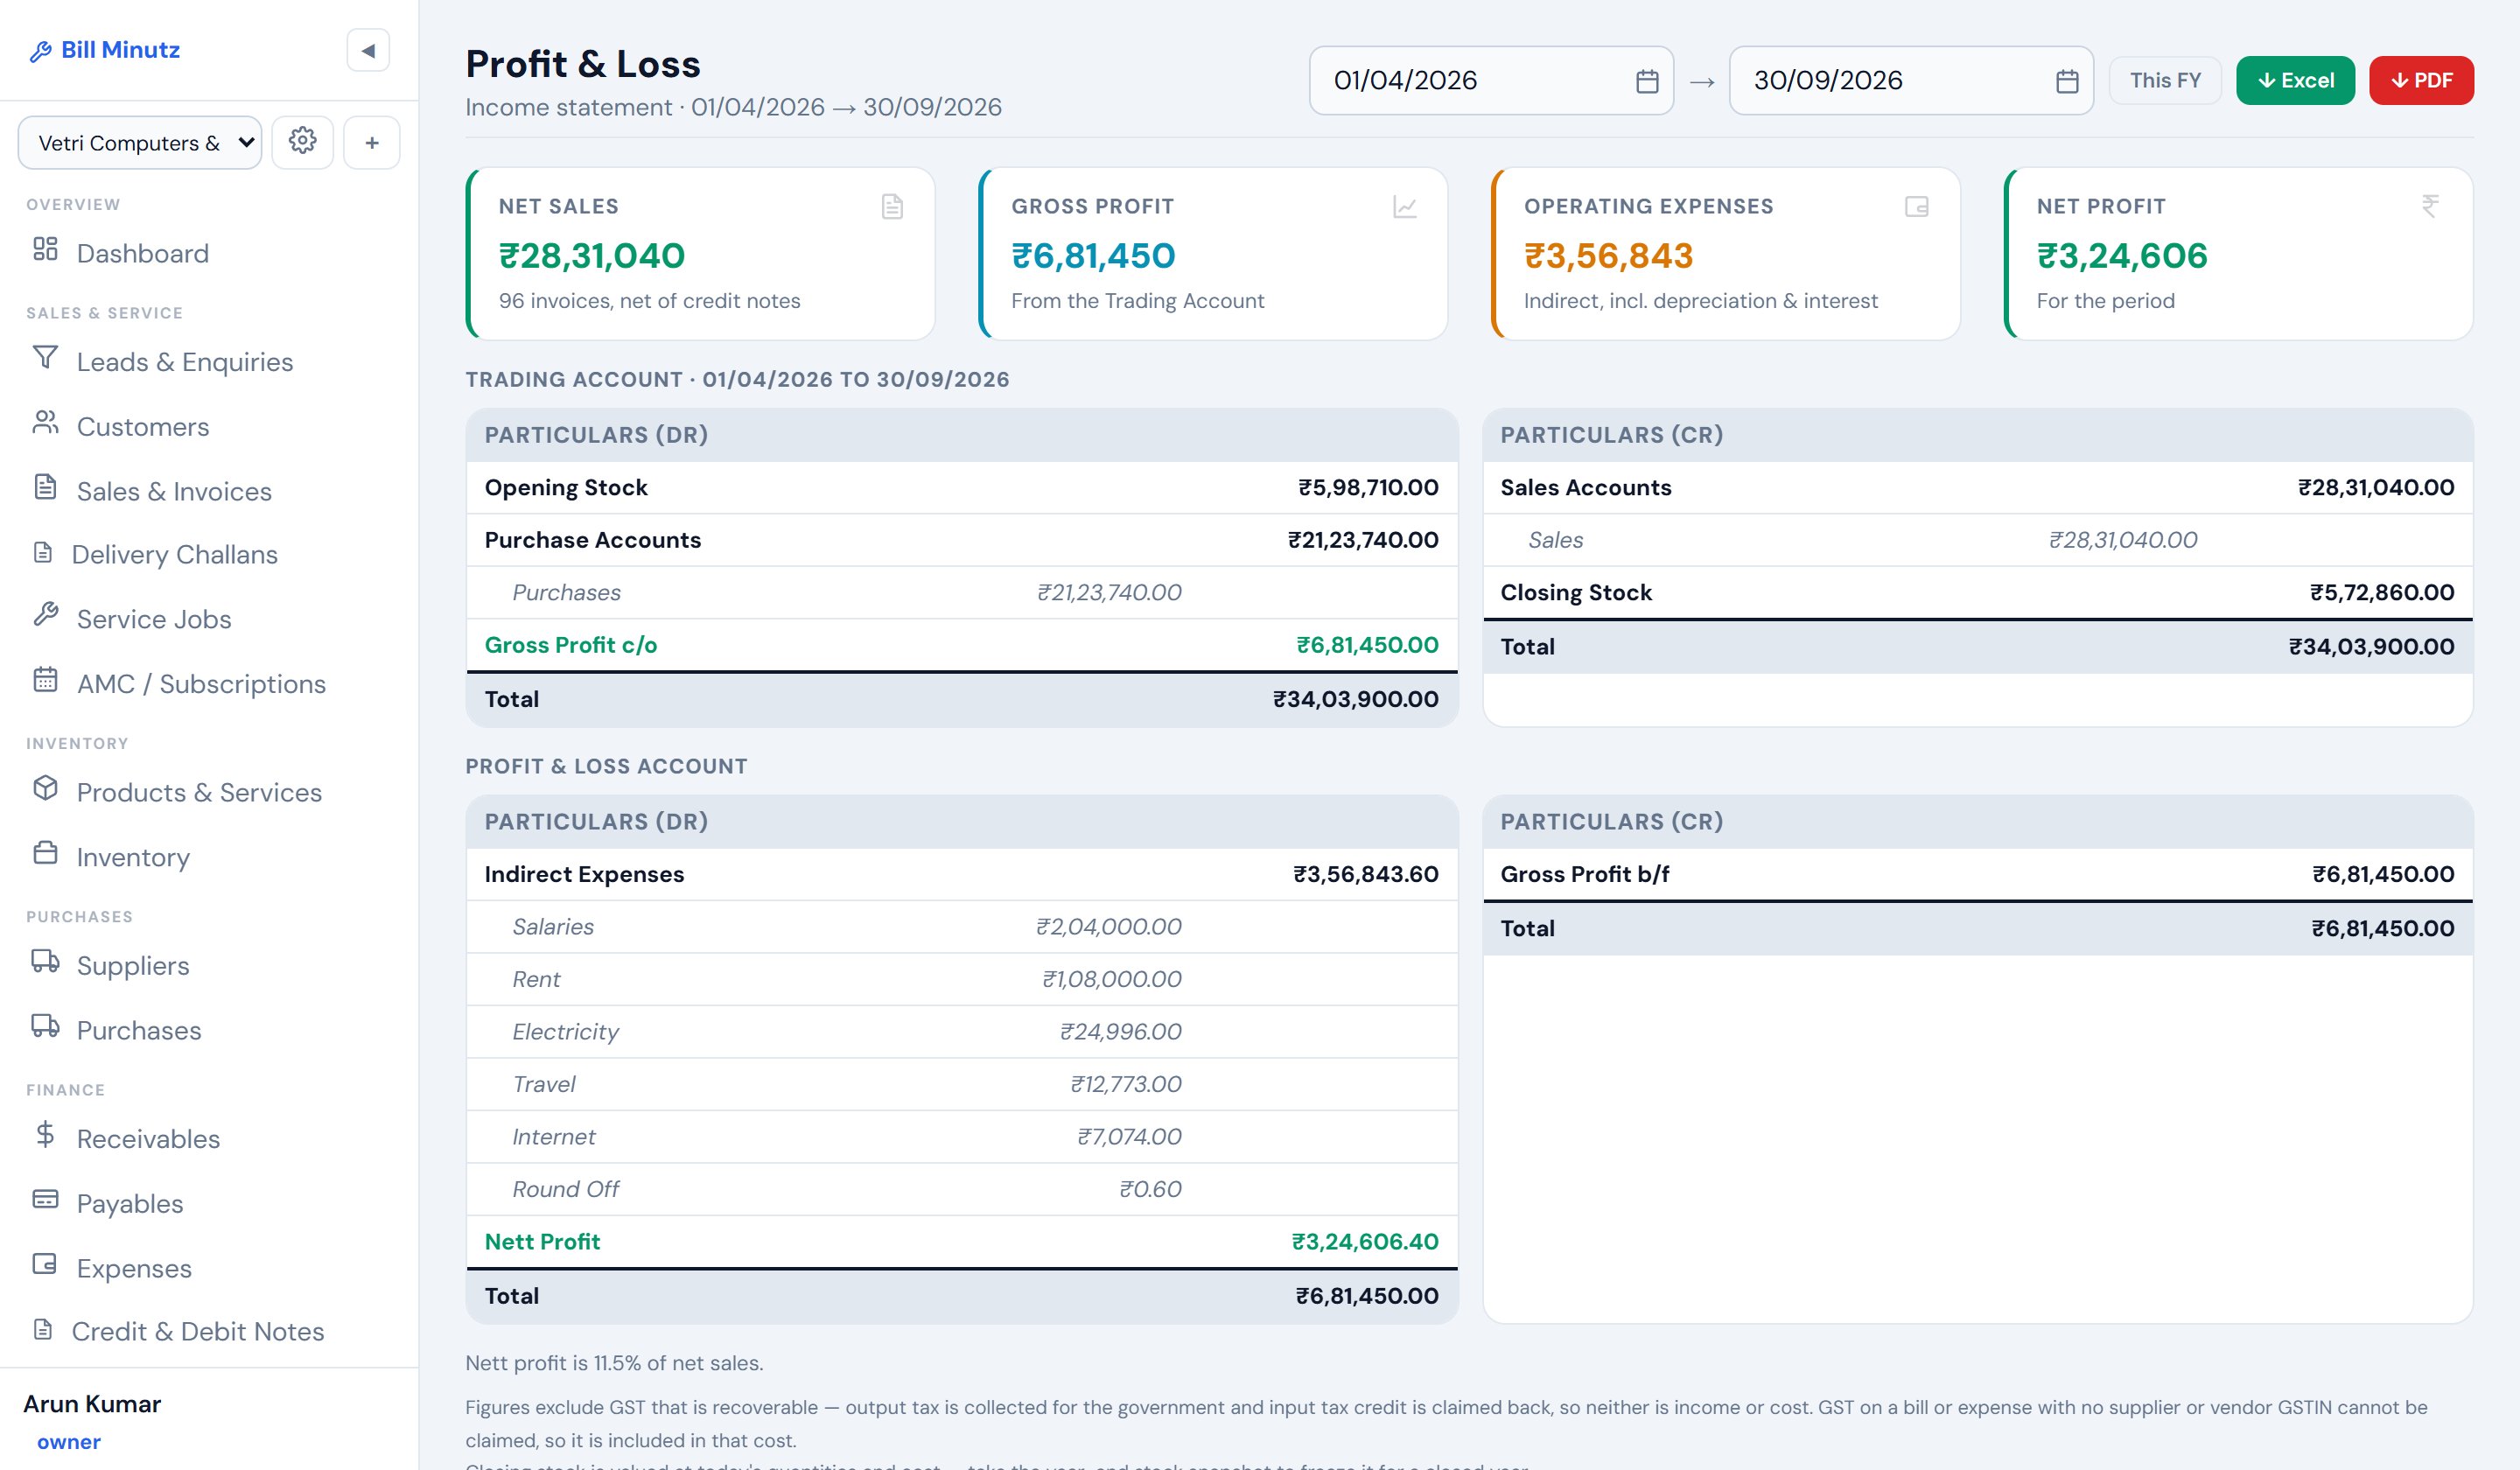Viewport: 2520px width, 1470px height.
Task: Click the Purchases truck icon
Action: click(x=45, y=1026)
